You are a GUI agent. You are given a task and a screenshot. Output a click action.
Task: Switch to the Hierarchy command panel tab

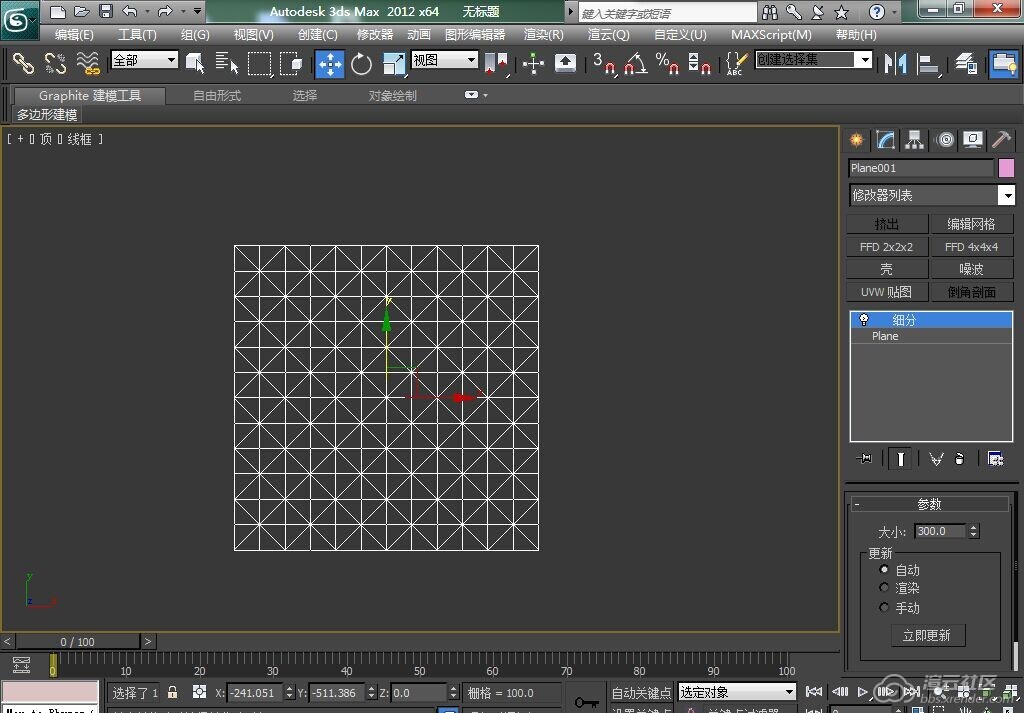(914, 140)
